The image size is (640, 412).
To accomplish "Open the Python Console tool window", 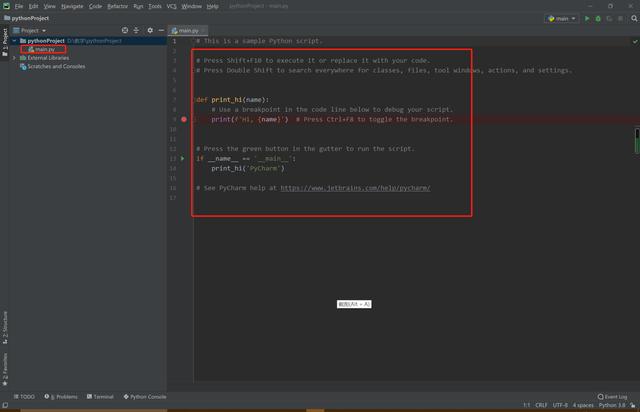I will pos(145,396).
